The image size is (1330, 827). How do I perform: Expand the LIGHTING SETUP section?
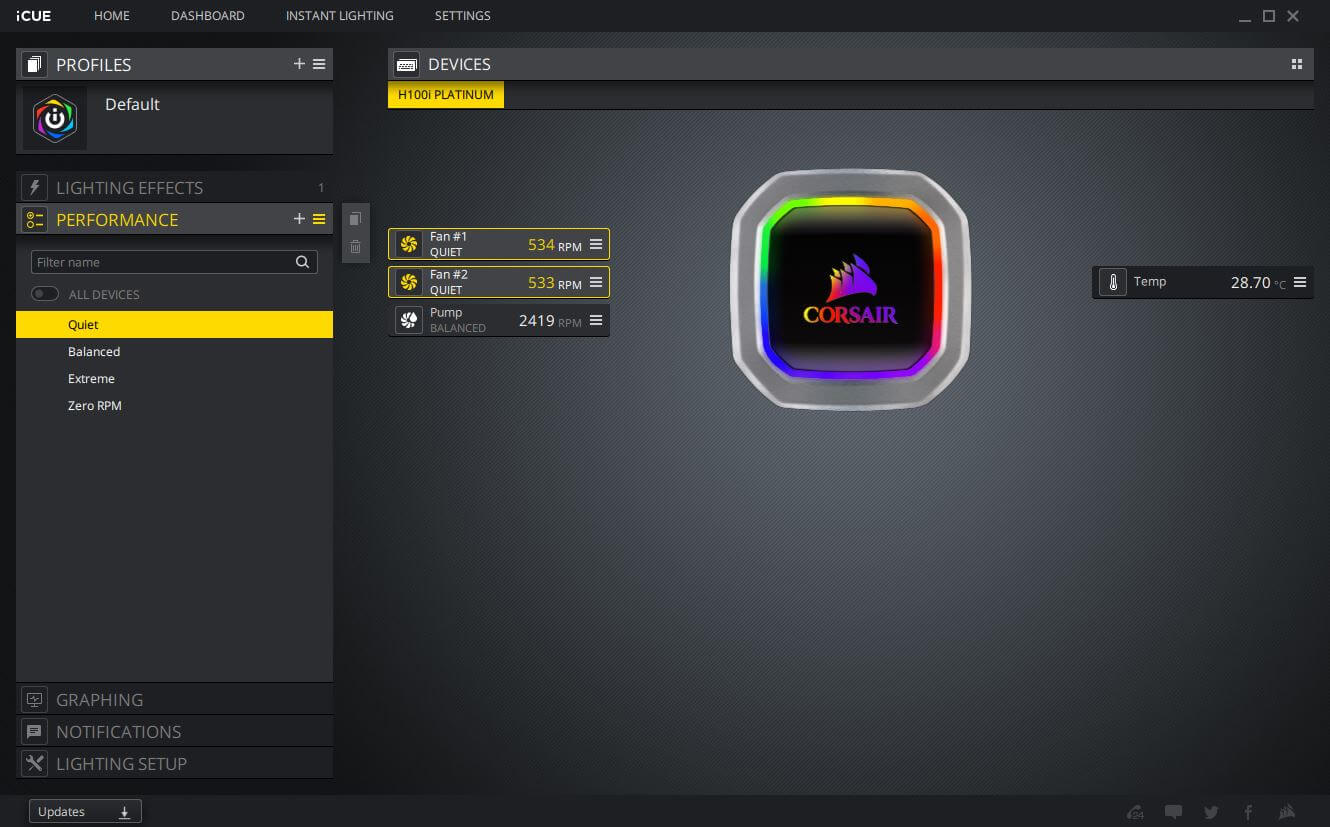(174, 764)
